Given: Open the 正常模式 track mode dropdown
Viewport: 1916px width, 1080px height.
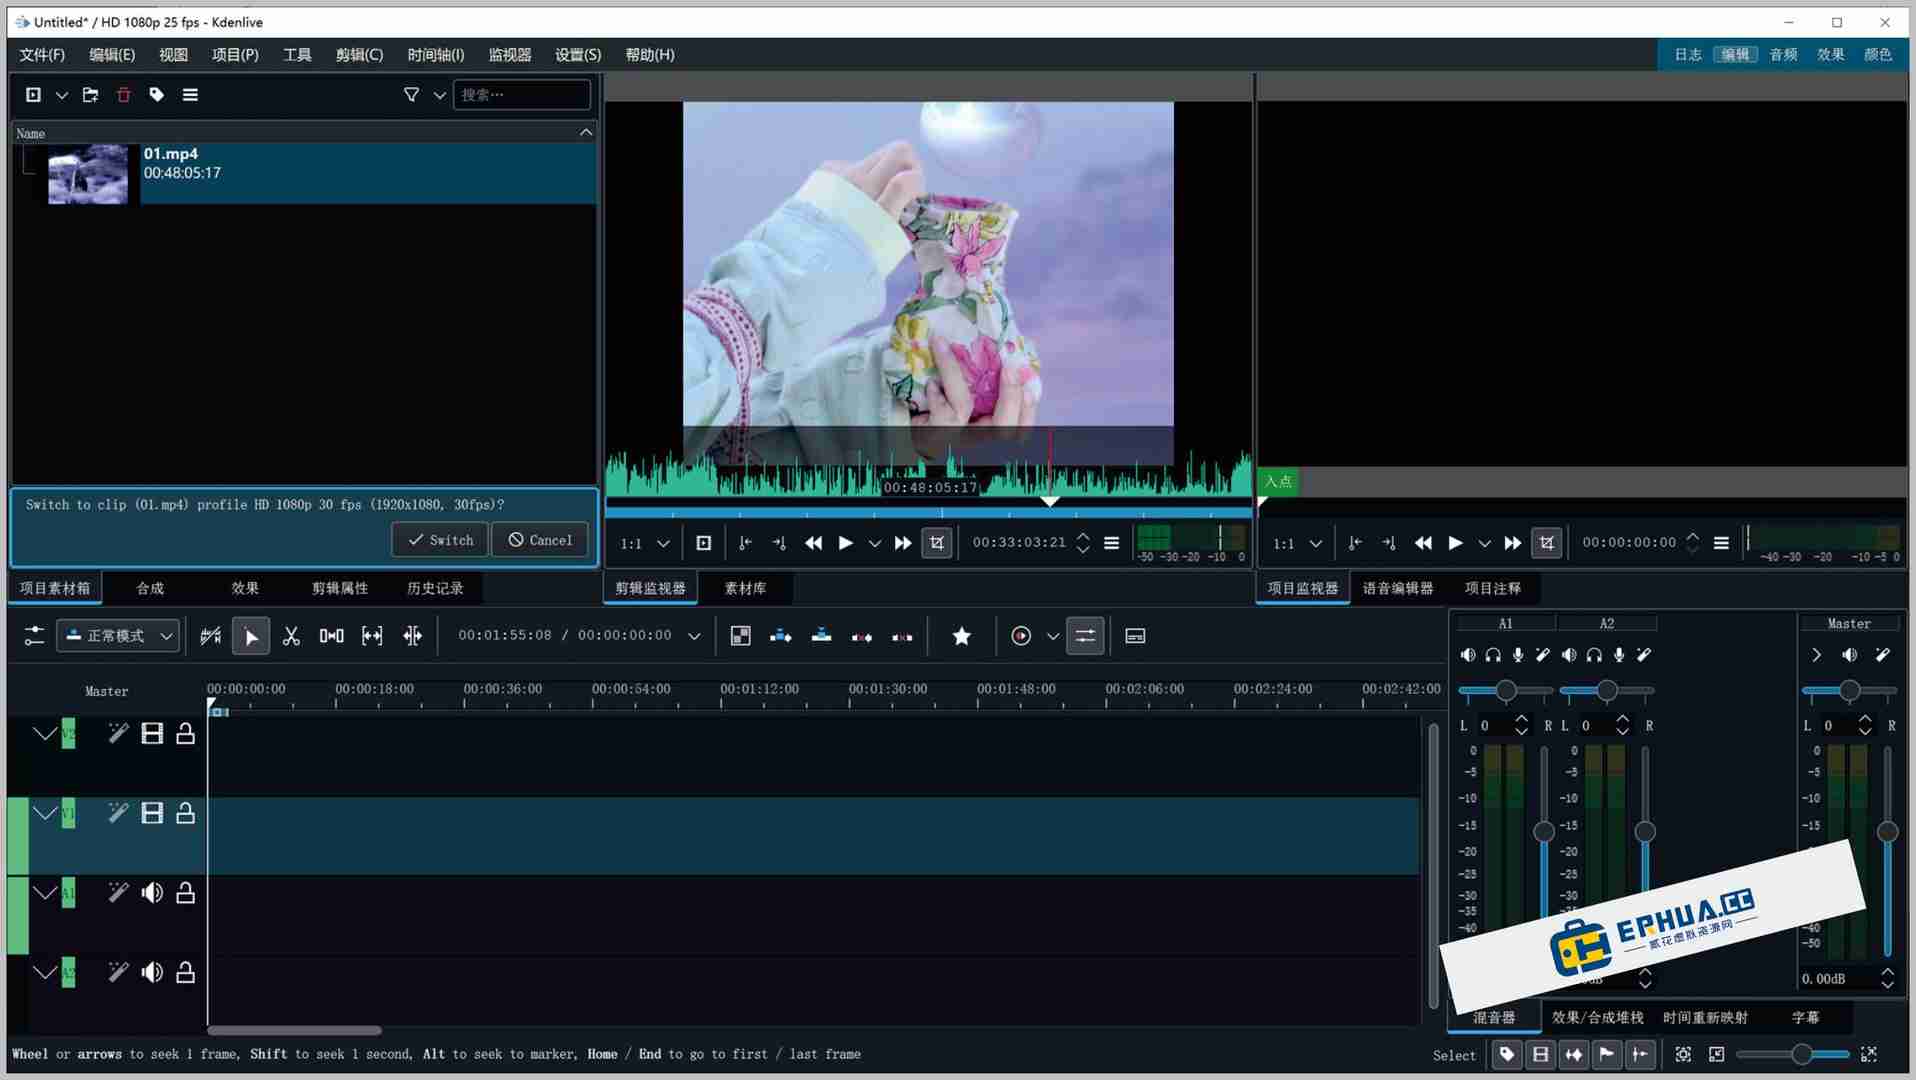Looking at the screenshot, I should 117,636.
